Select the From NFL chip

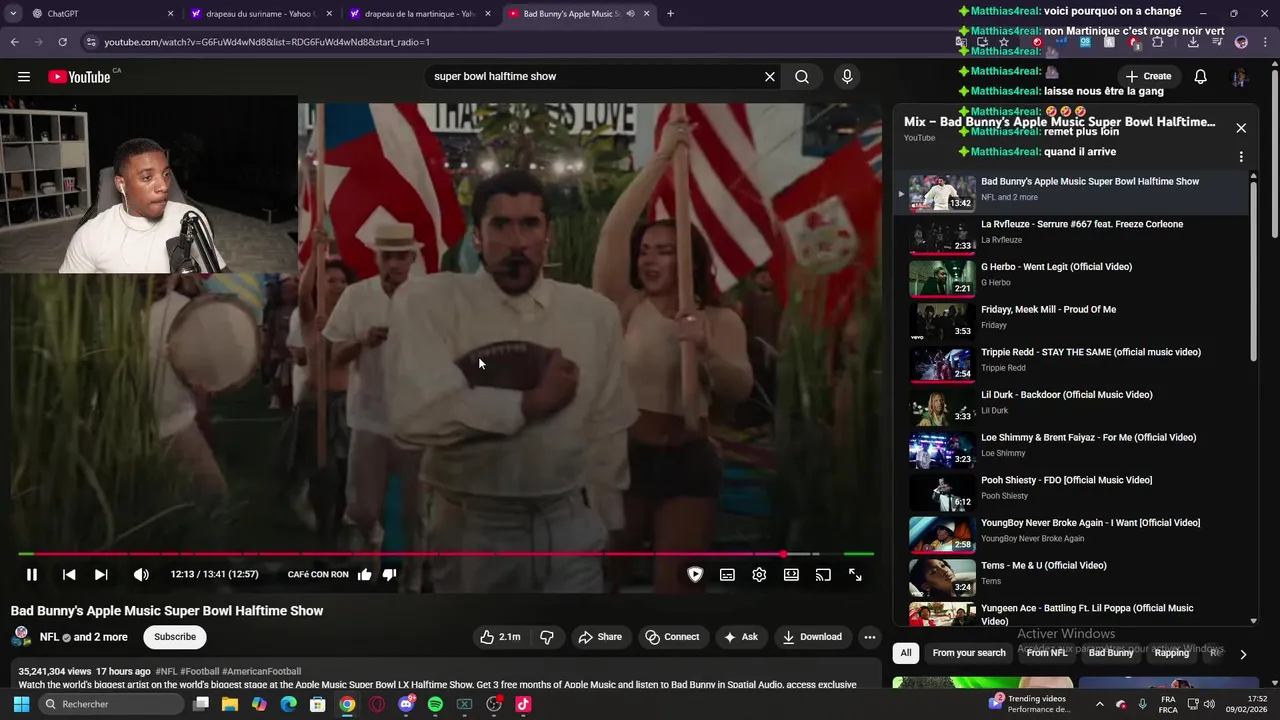point(1047,653)
